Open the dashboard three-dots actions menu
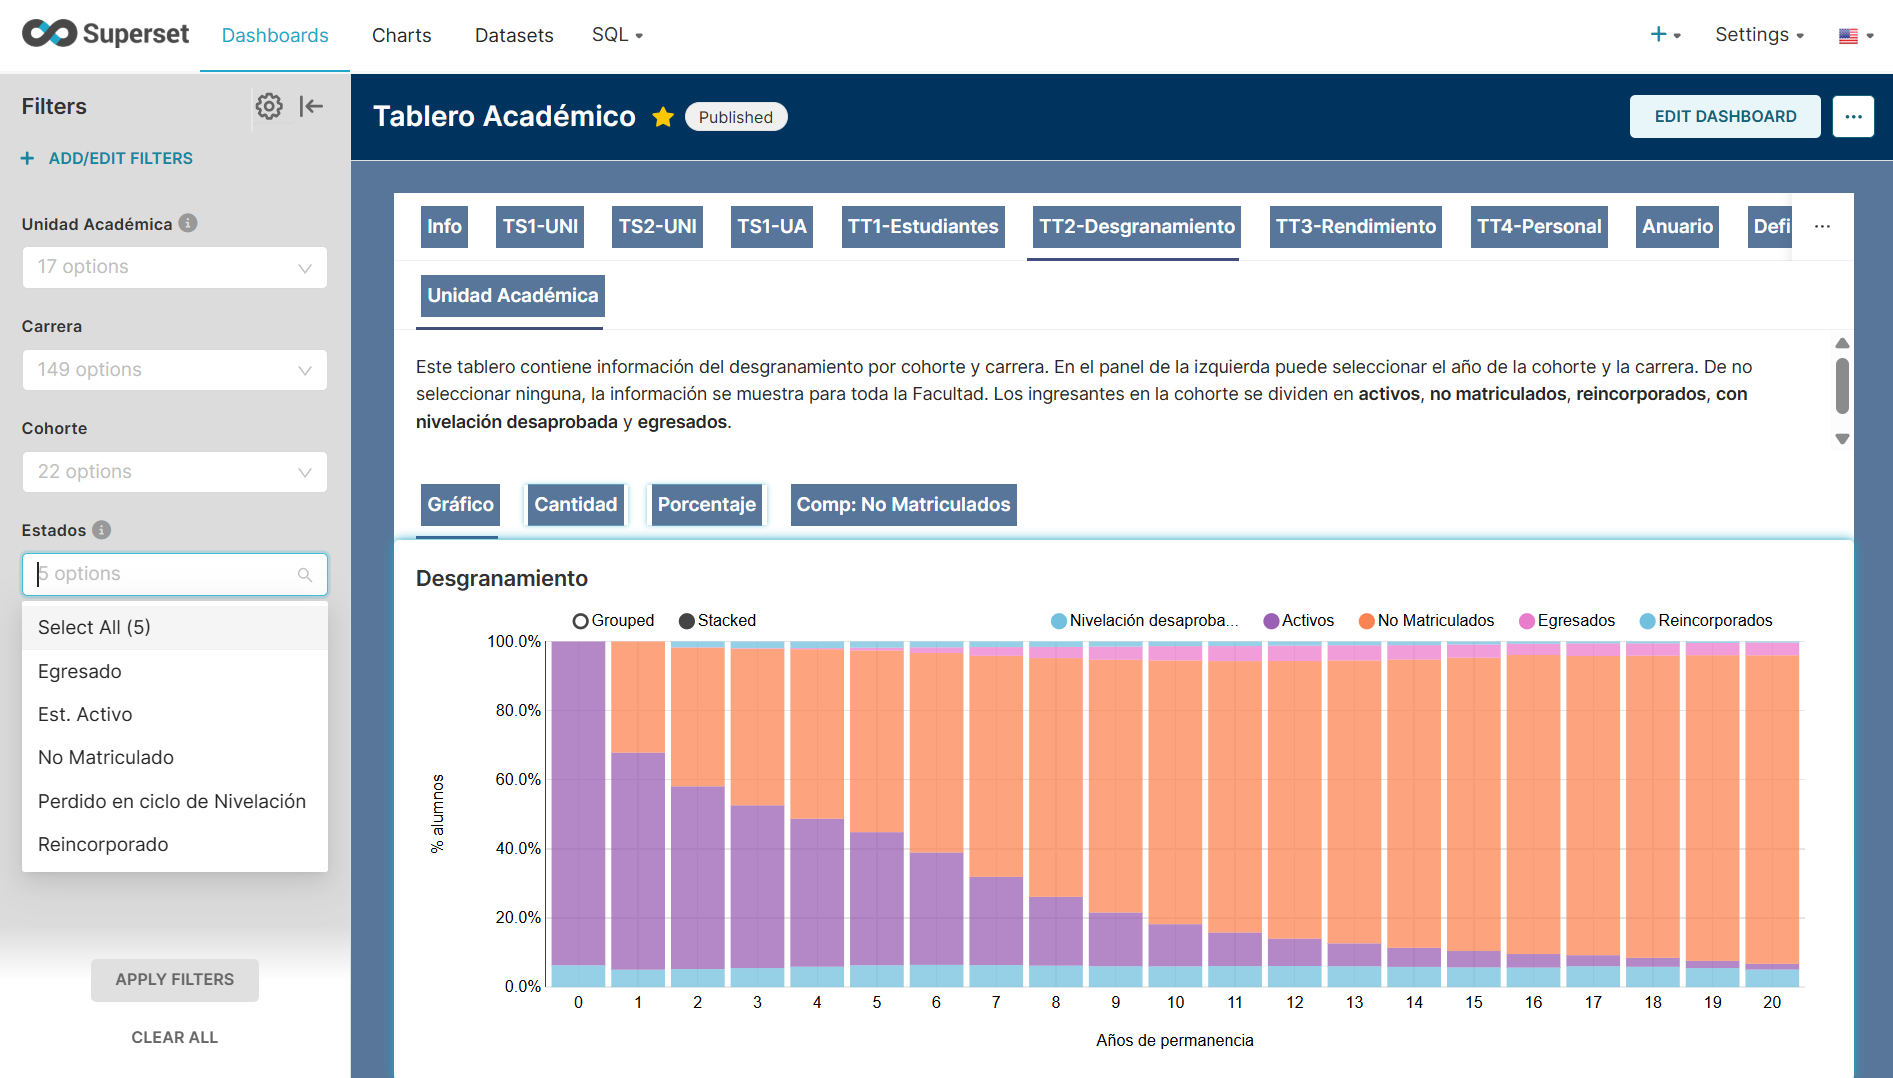 click(x=1852, y=117)
